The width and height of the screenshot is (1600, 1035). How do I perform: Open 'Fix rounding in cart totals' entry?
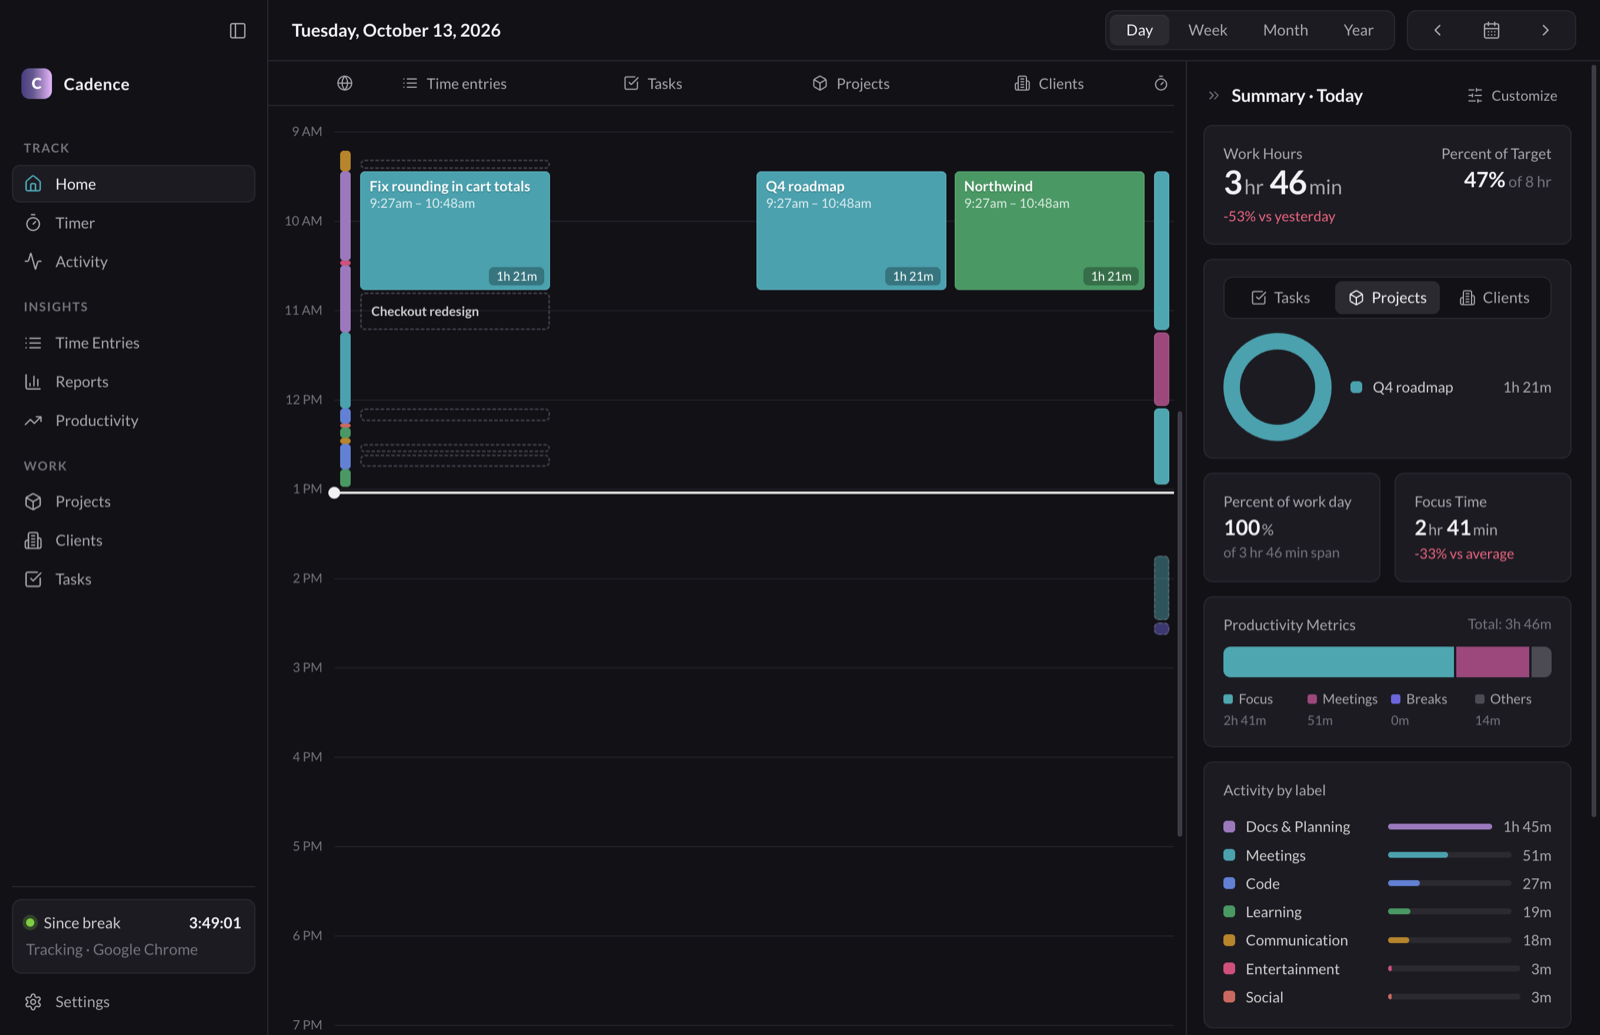pyautogui.click(x=455, y=231)
